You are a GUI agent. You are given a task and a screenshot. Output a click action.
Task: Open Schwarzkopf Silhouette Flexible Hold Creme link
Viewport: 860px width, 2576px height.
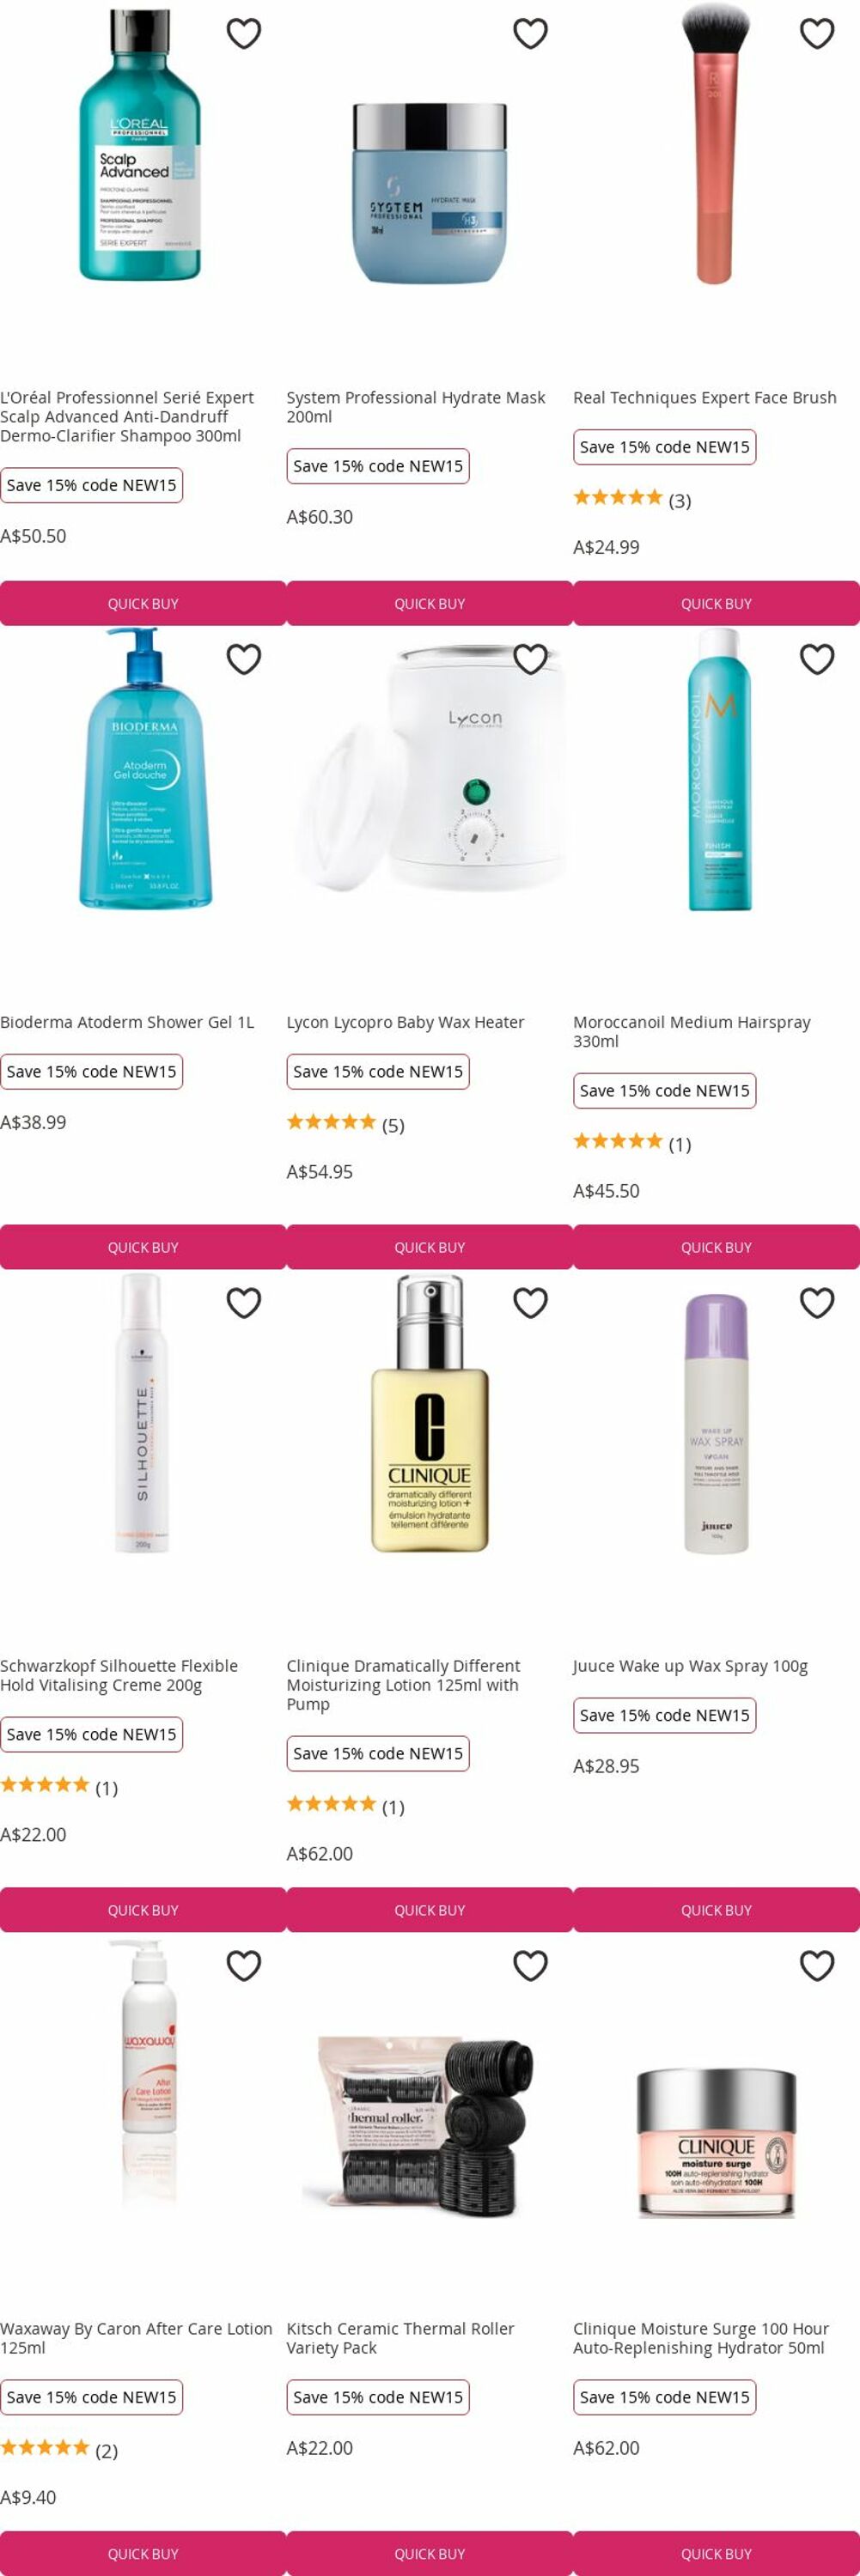pos(119,1675)
